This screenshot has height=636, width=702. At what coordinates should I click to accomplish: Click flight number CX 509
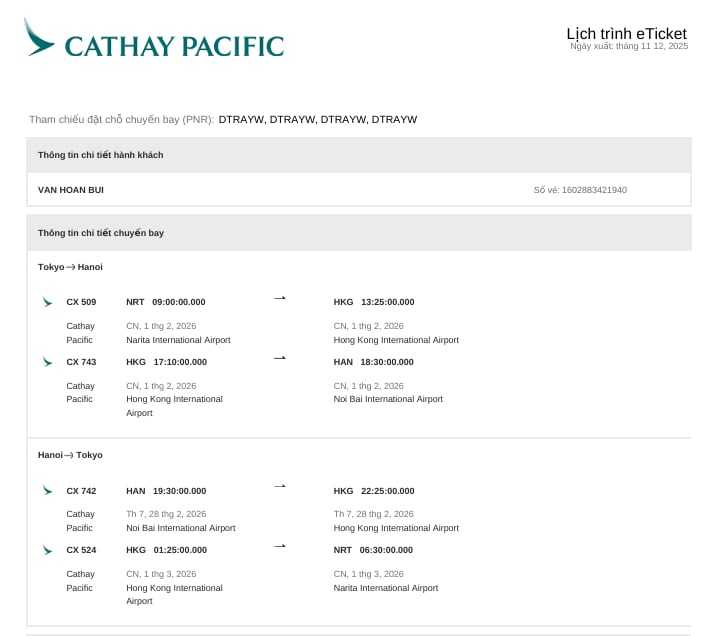[81, 302]
